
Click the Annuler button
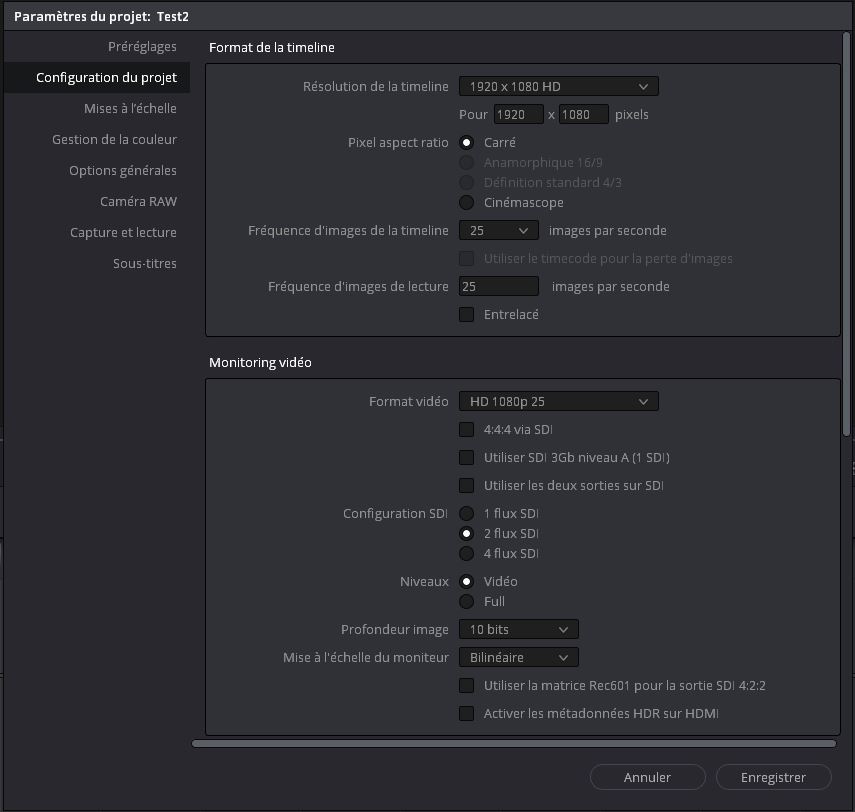click(647, 777)
